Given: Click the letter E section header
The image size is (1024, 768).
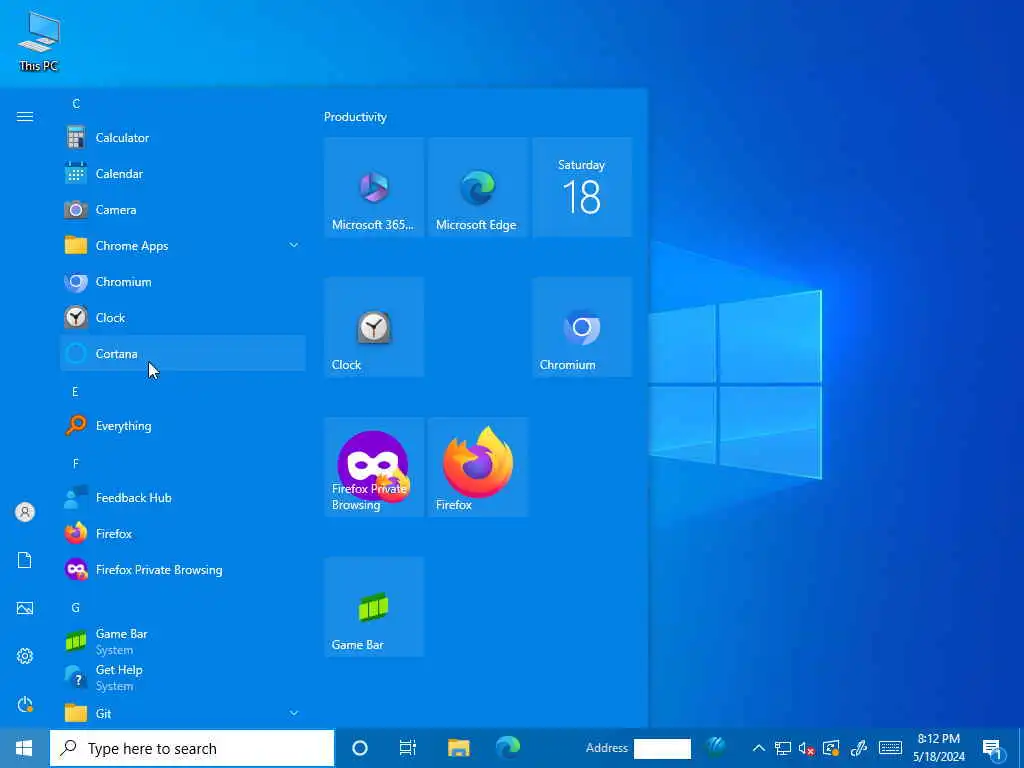Looking at the screenshot, I should click(x=75, y=392).
